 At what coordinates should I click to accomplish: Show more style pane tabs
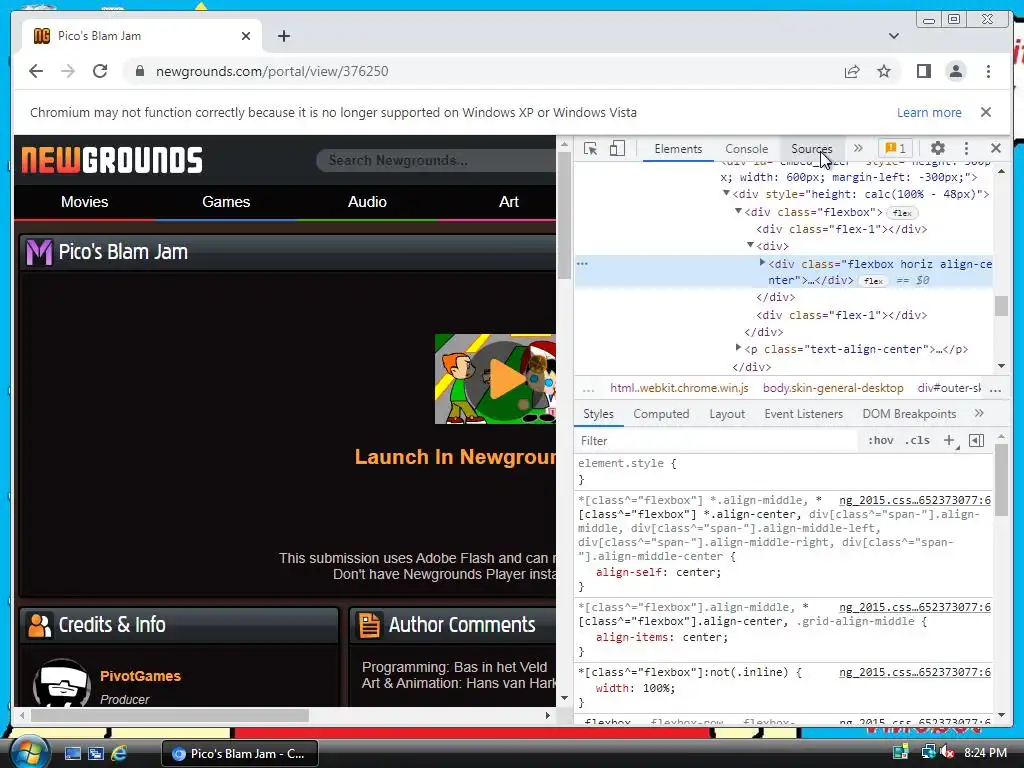click(x=979, y=413)
